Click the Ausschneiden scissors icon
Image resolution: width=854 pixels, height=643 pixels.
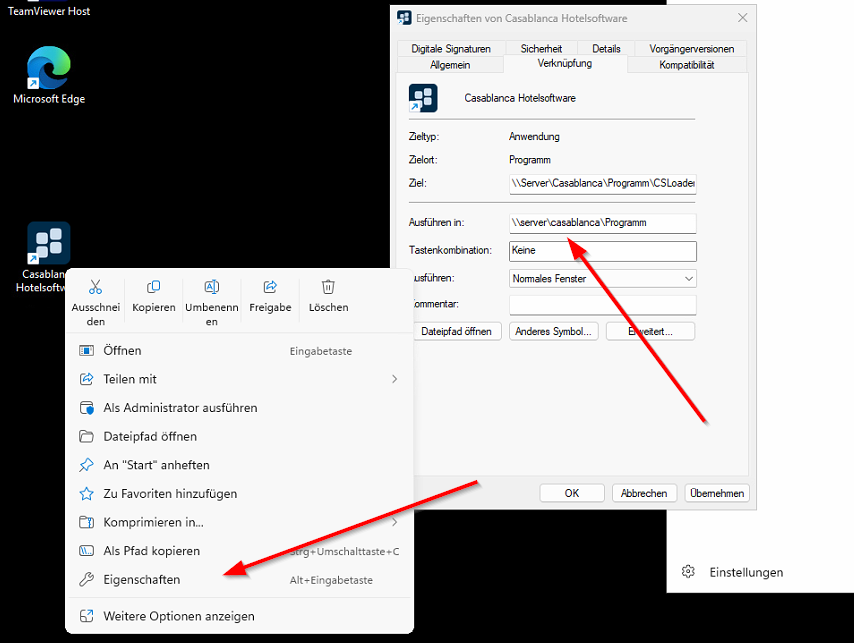click(x=95, y=287)
